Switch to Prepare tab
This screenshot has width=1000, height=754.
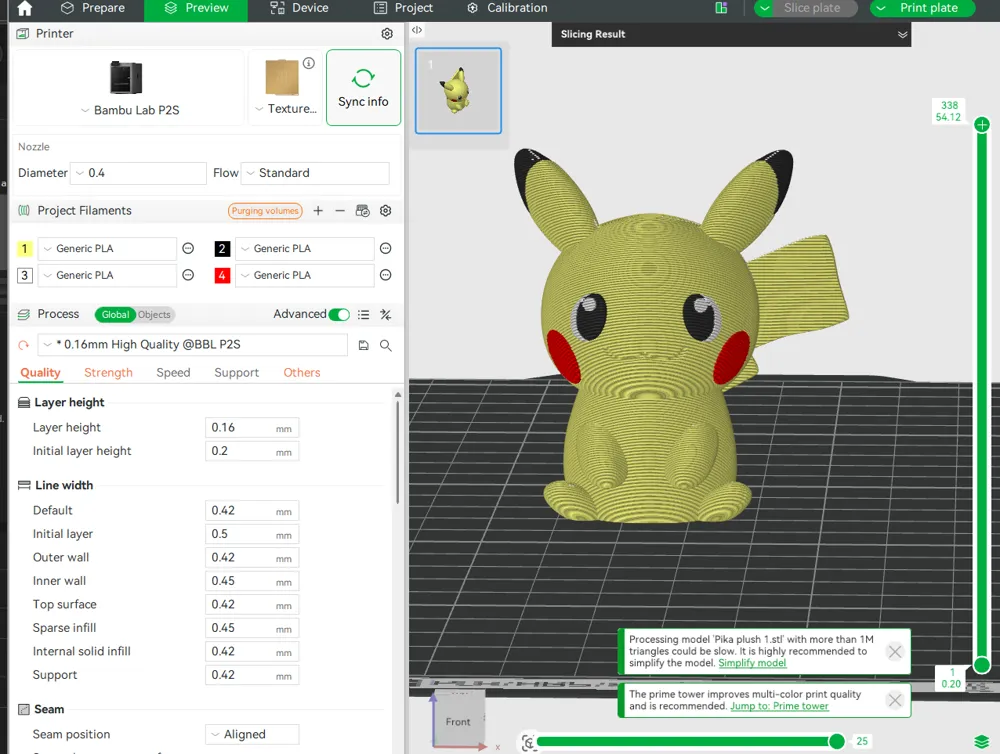coord(92,8)
